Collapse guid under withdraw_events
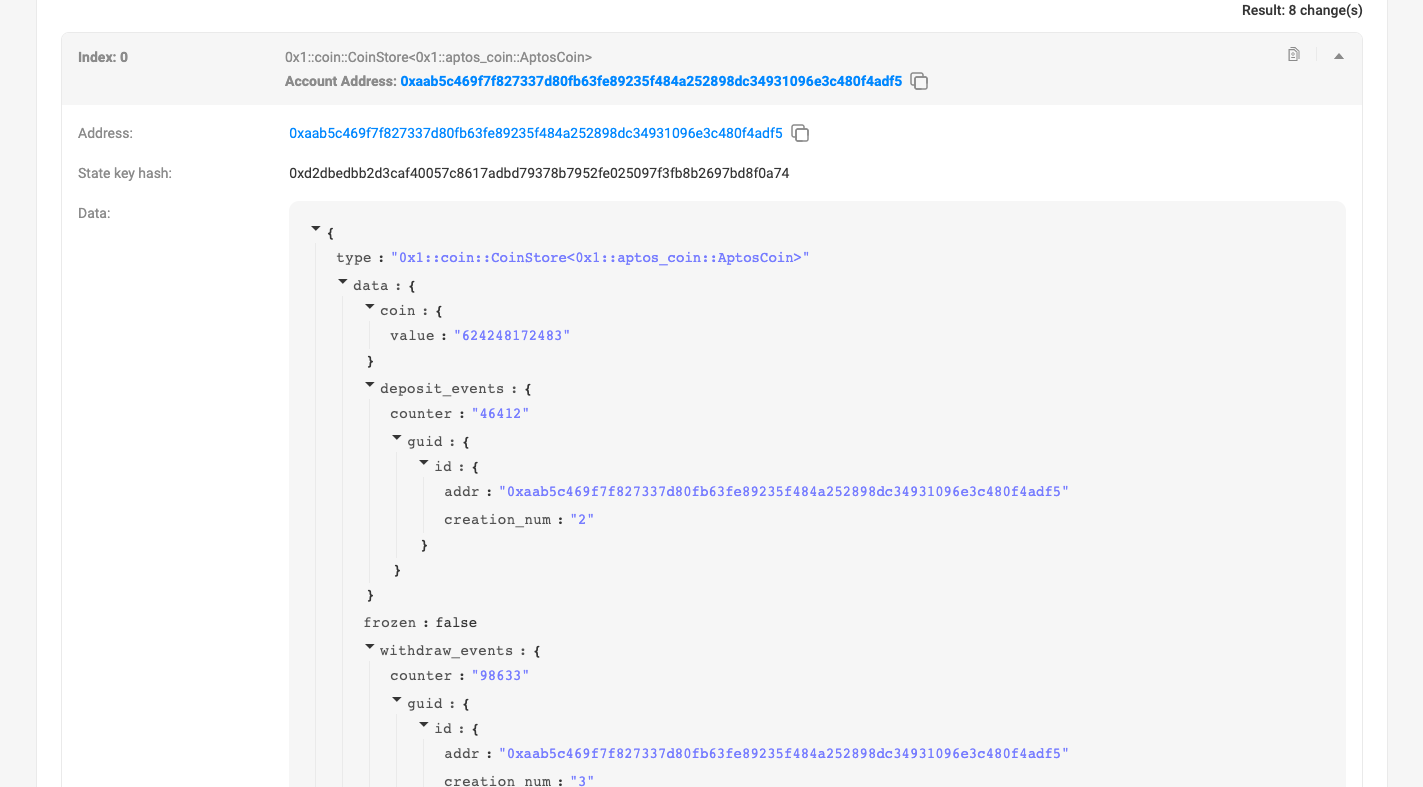 click(x=397, y=700)
